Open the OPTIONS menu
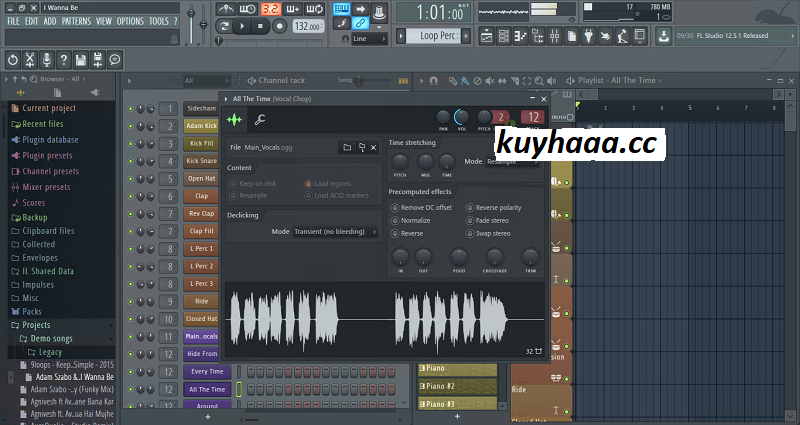 (x=130, y=21)
